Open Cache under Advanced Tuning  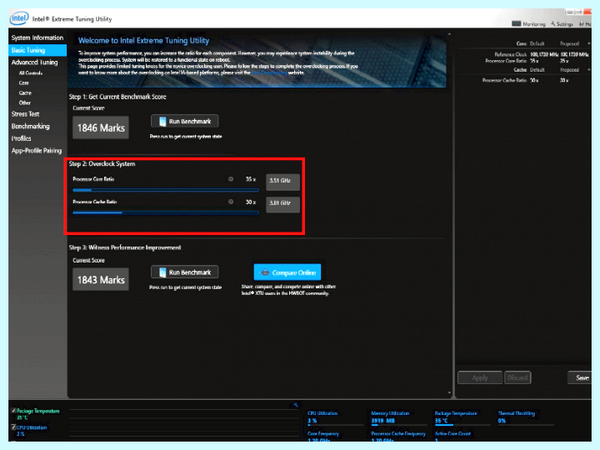(x=25, y=93)
